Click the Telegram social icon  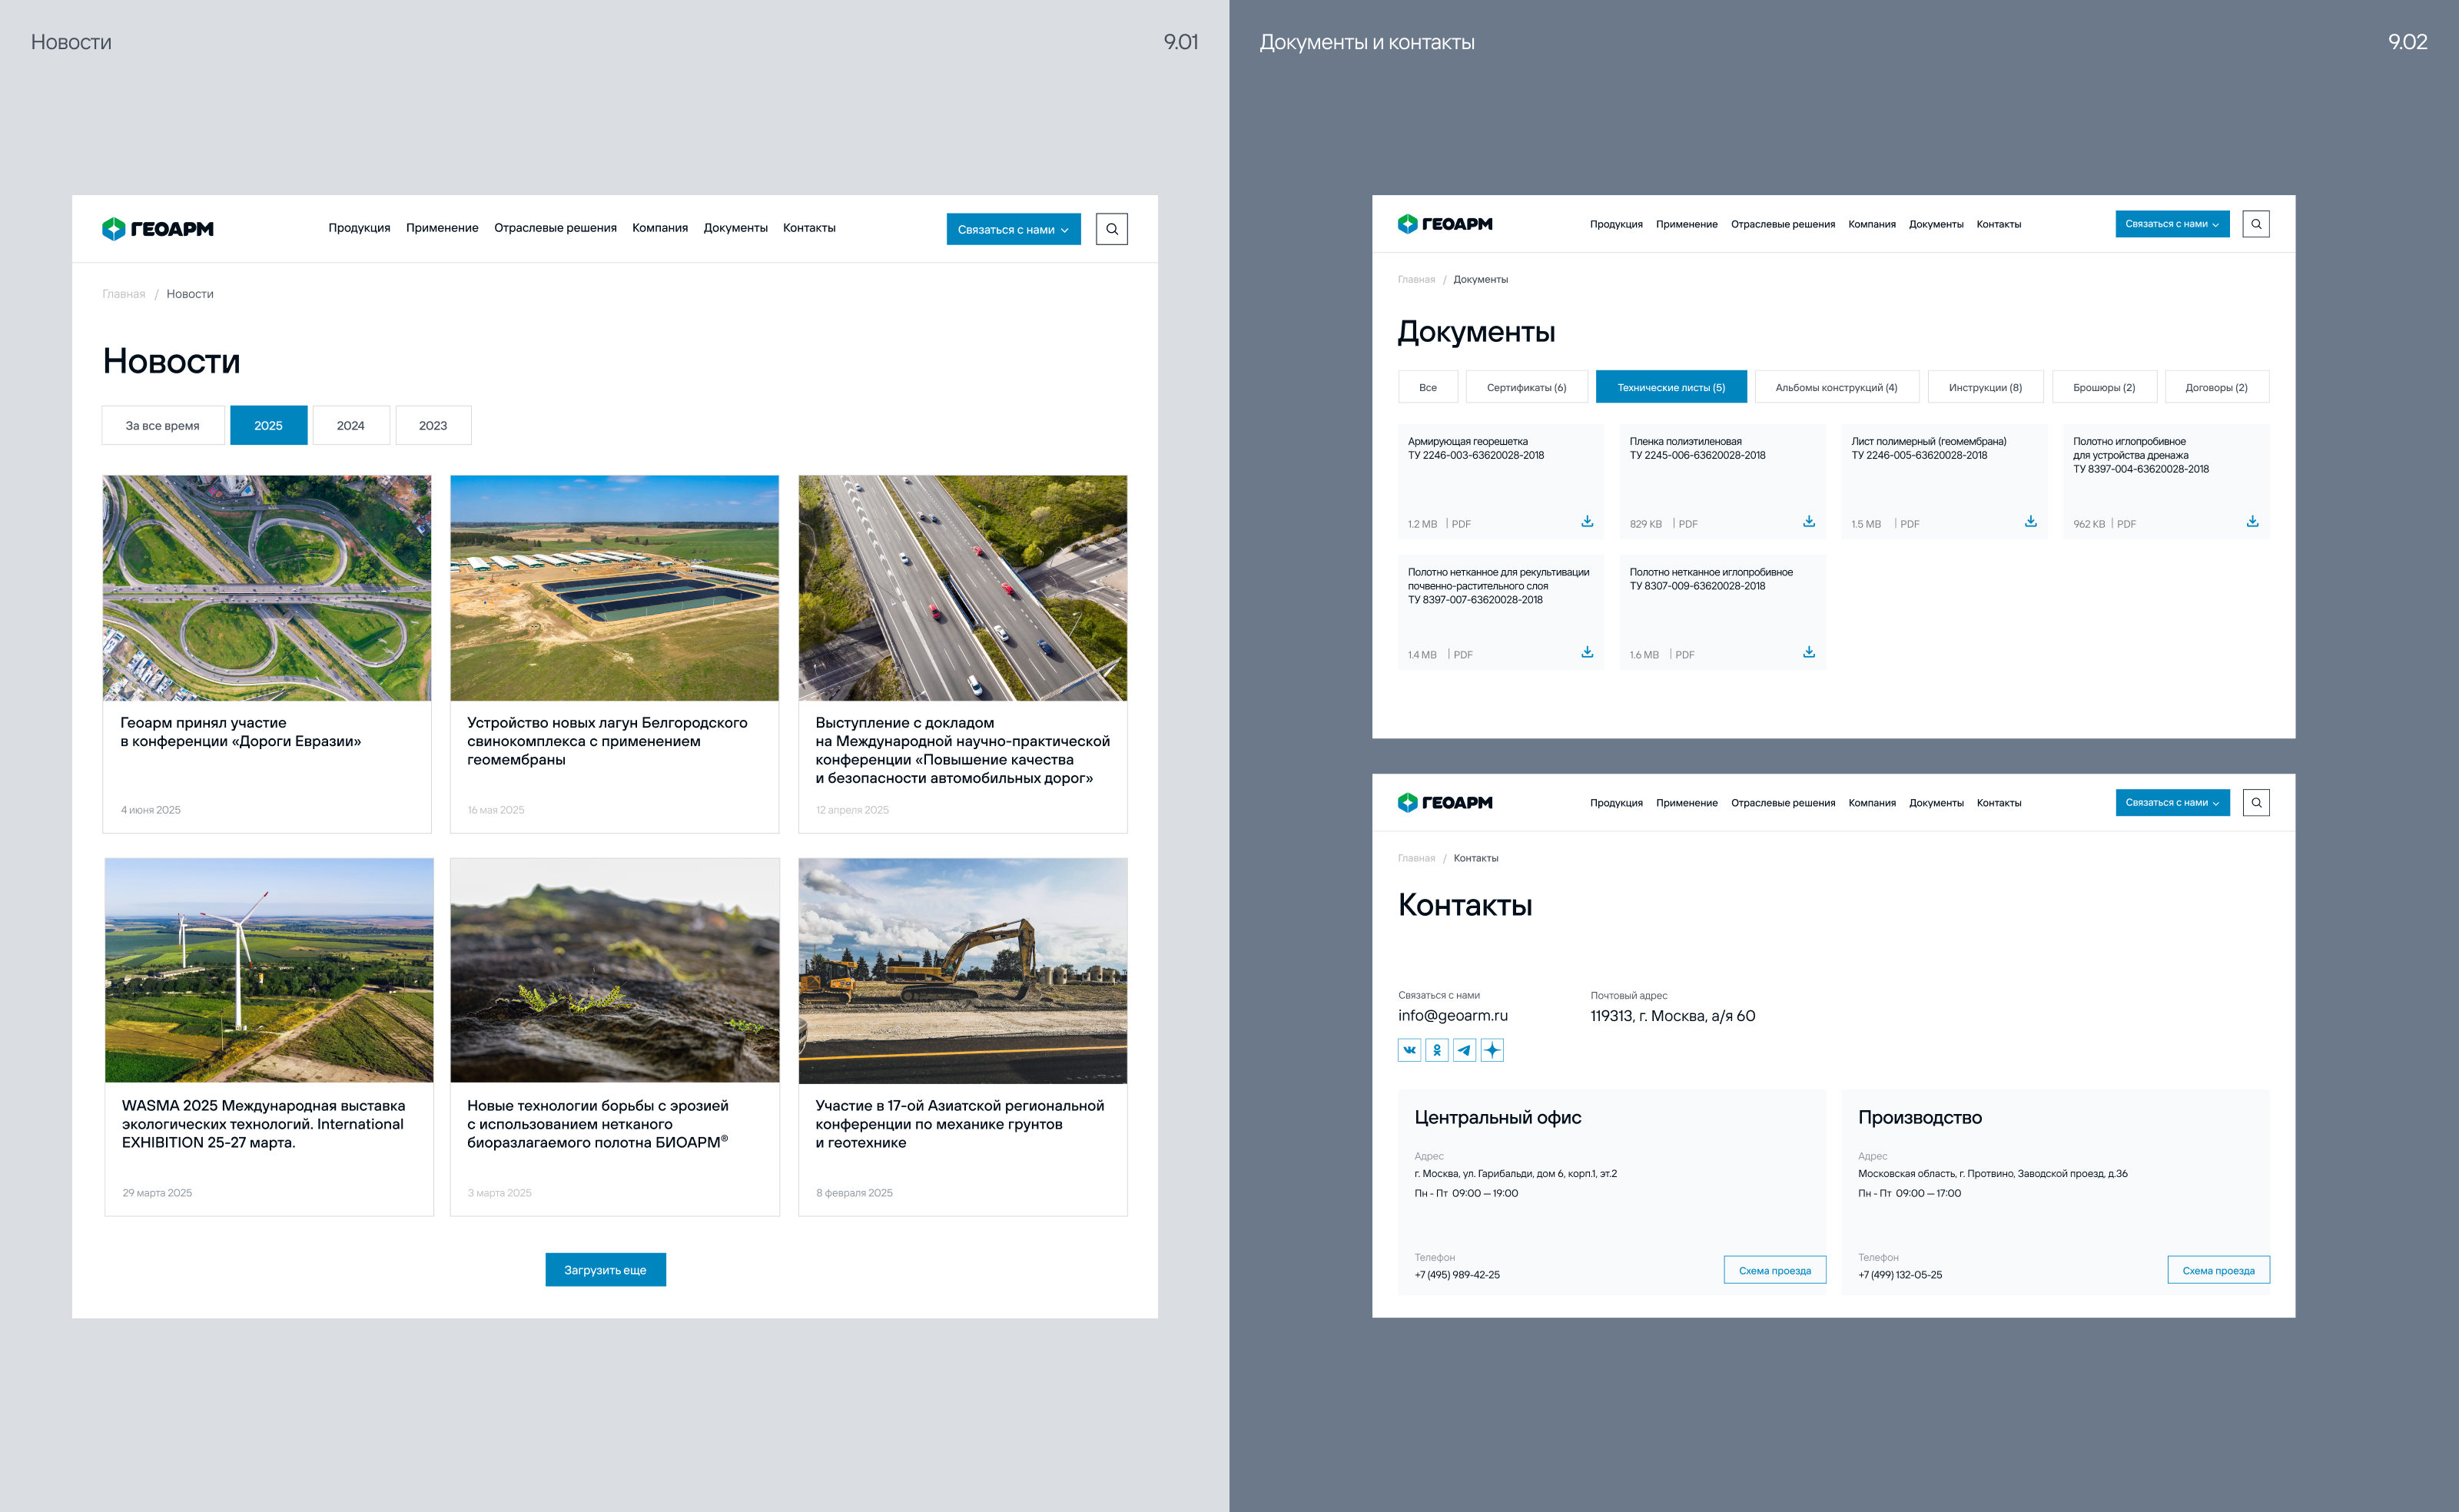pos(1464,1050)
